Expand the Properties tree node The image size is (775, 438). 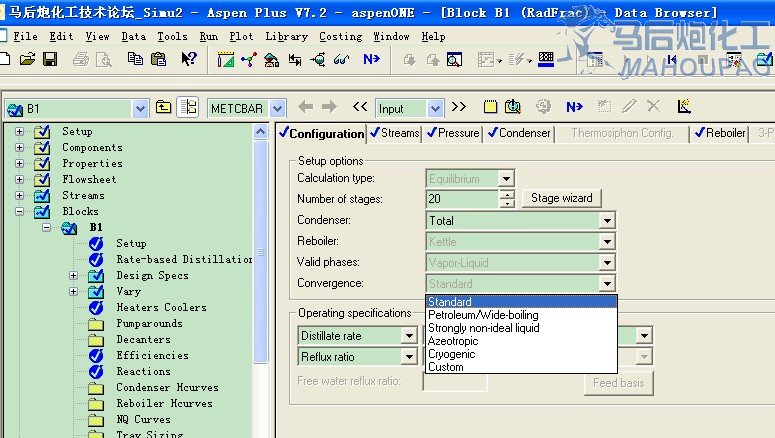click(x=19, y=163)
